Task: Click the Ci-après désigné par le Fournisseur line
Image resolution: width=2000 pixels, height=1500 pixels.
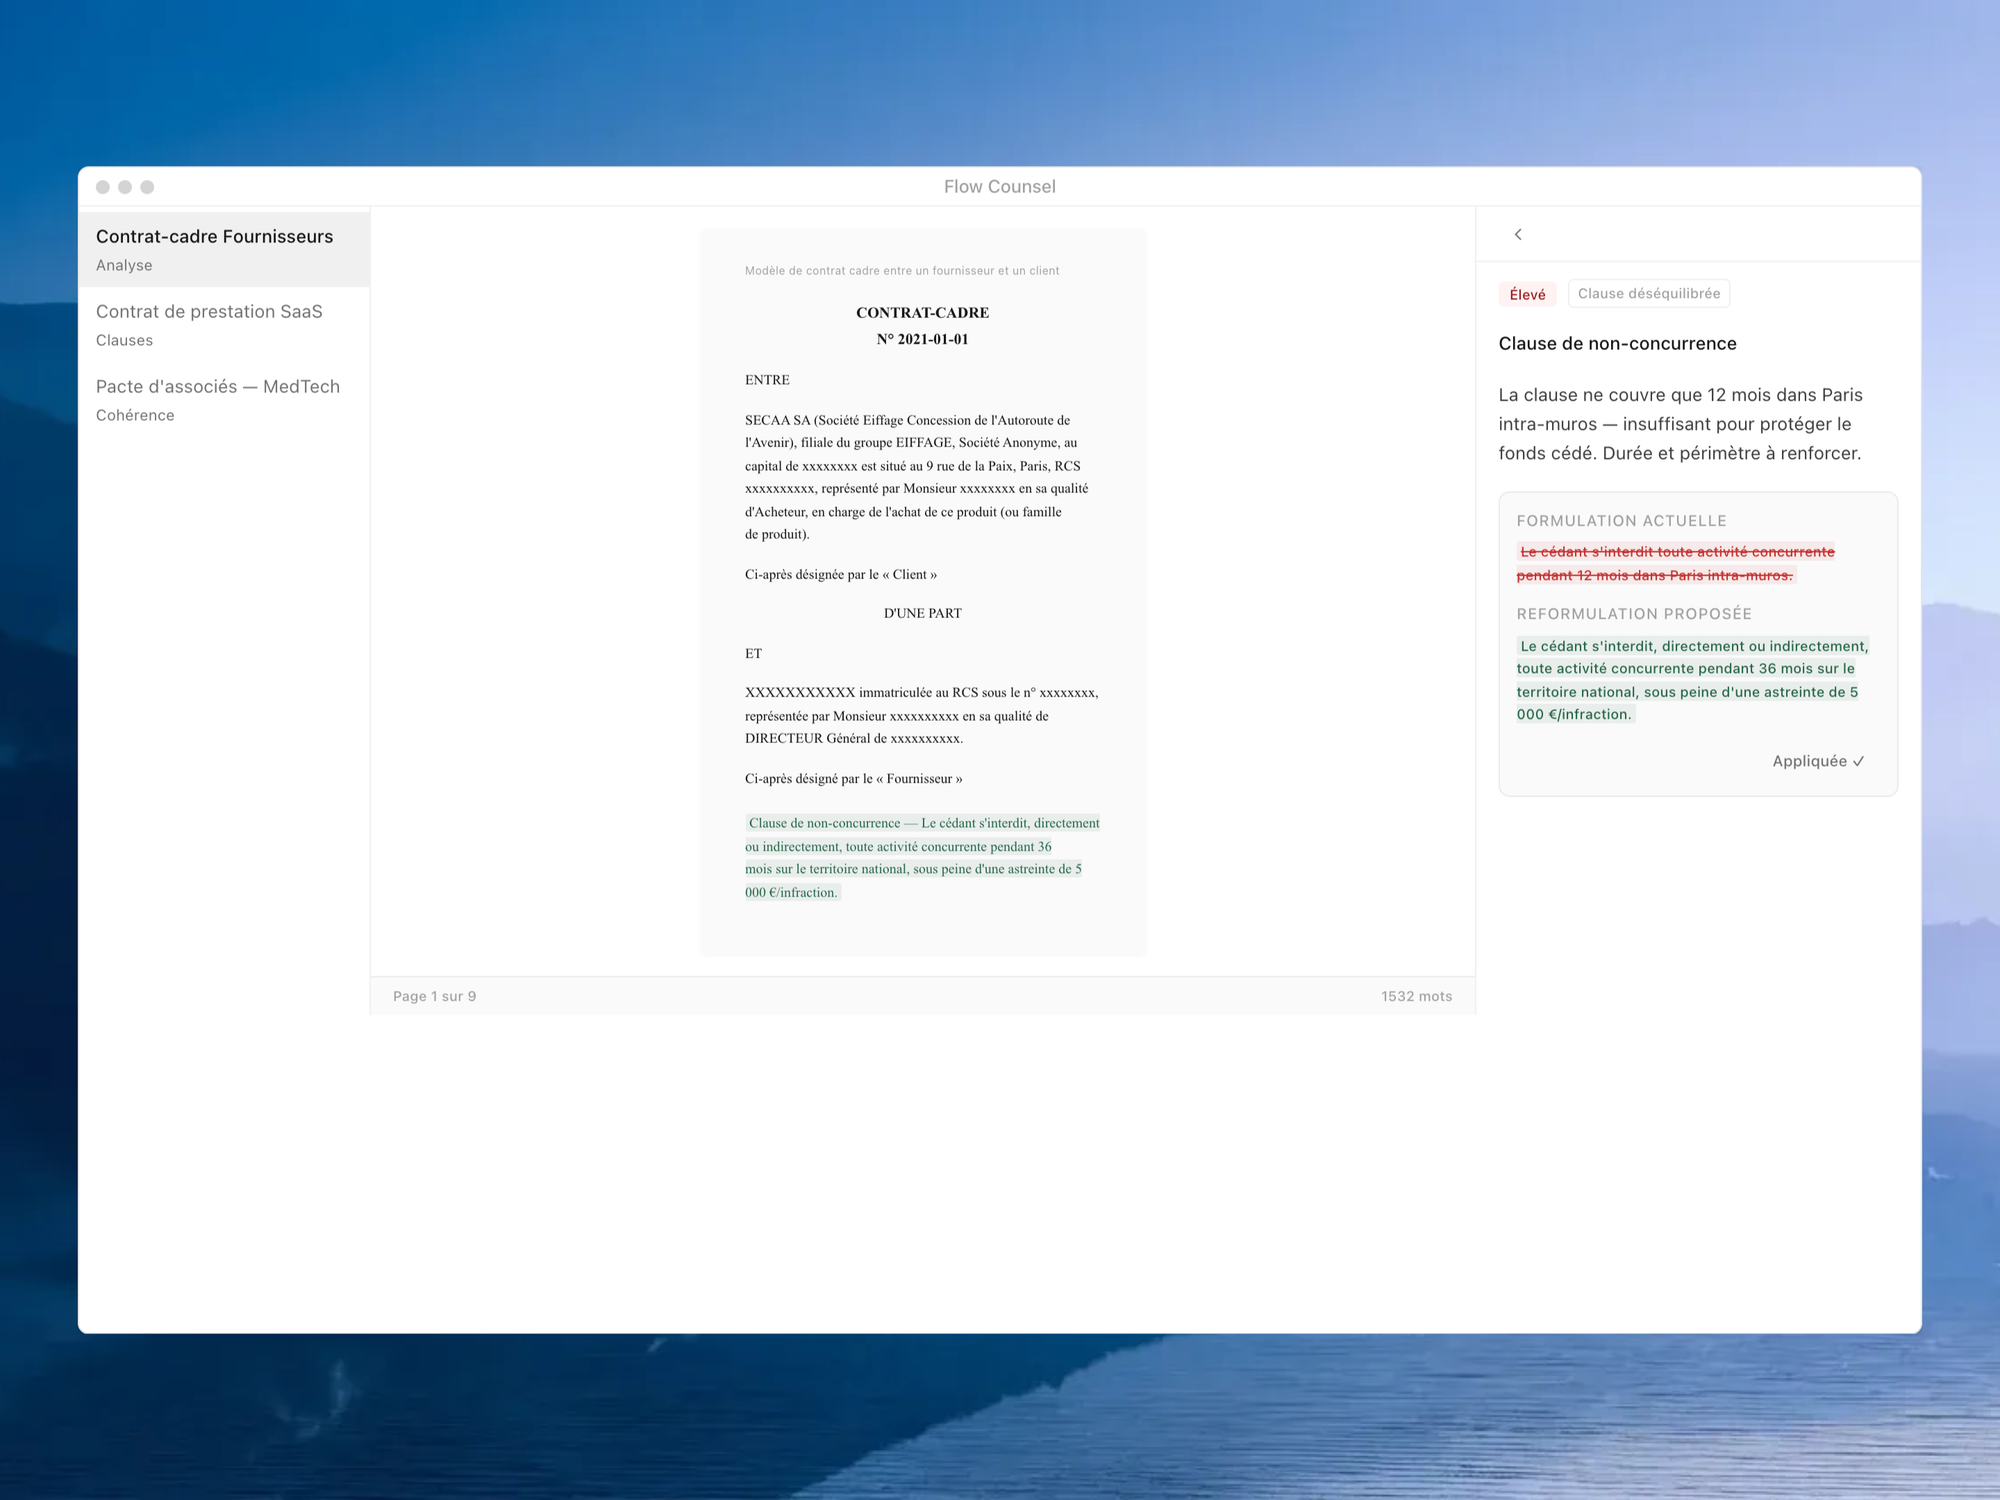Action: click(853, 778)
